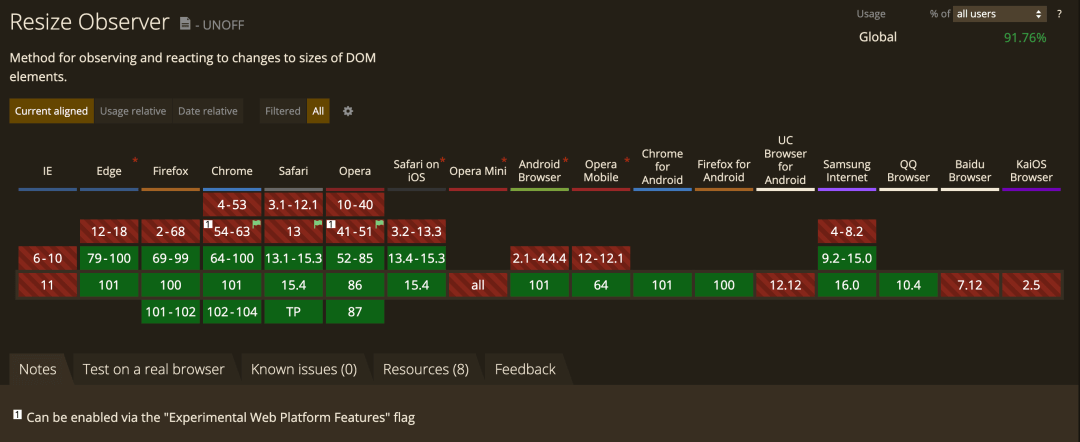Click the IE 6-10 cell

48,258
